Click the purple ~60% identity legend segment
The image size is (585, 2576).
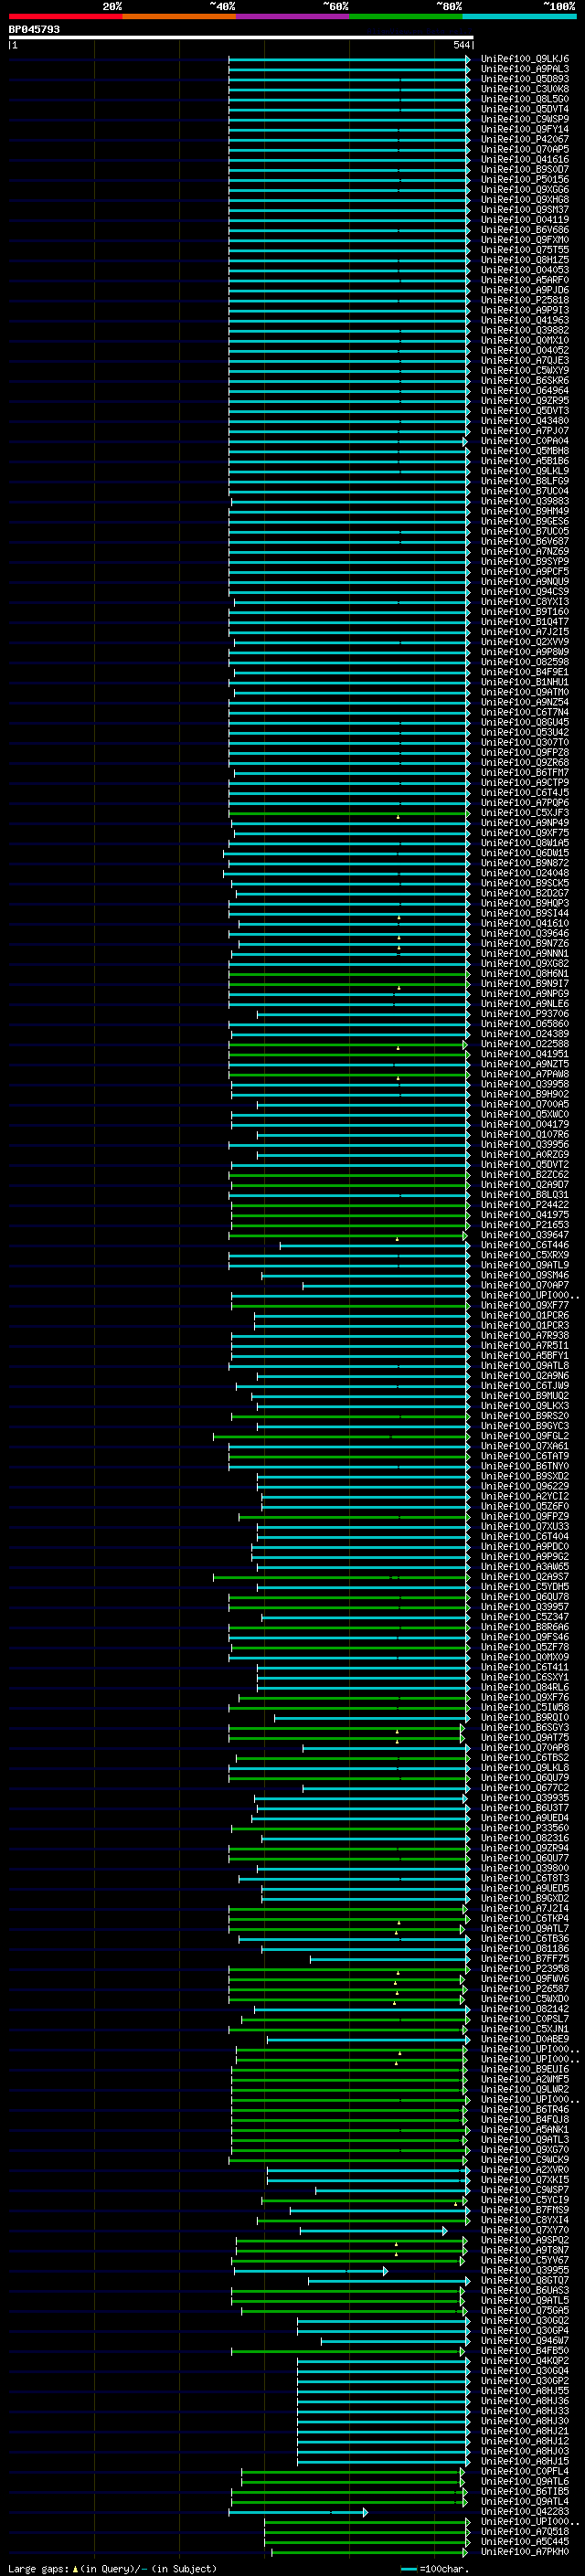(292, 16)
